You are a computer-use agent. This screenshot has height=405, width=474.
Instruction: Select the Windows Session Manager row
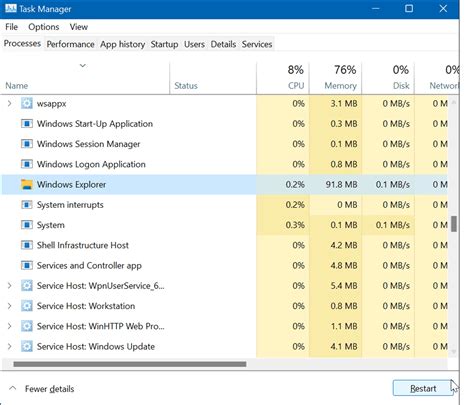pos(225,144)
